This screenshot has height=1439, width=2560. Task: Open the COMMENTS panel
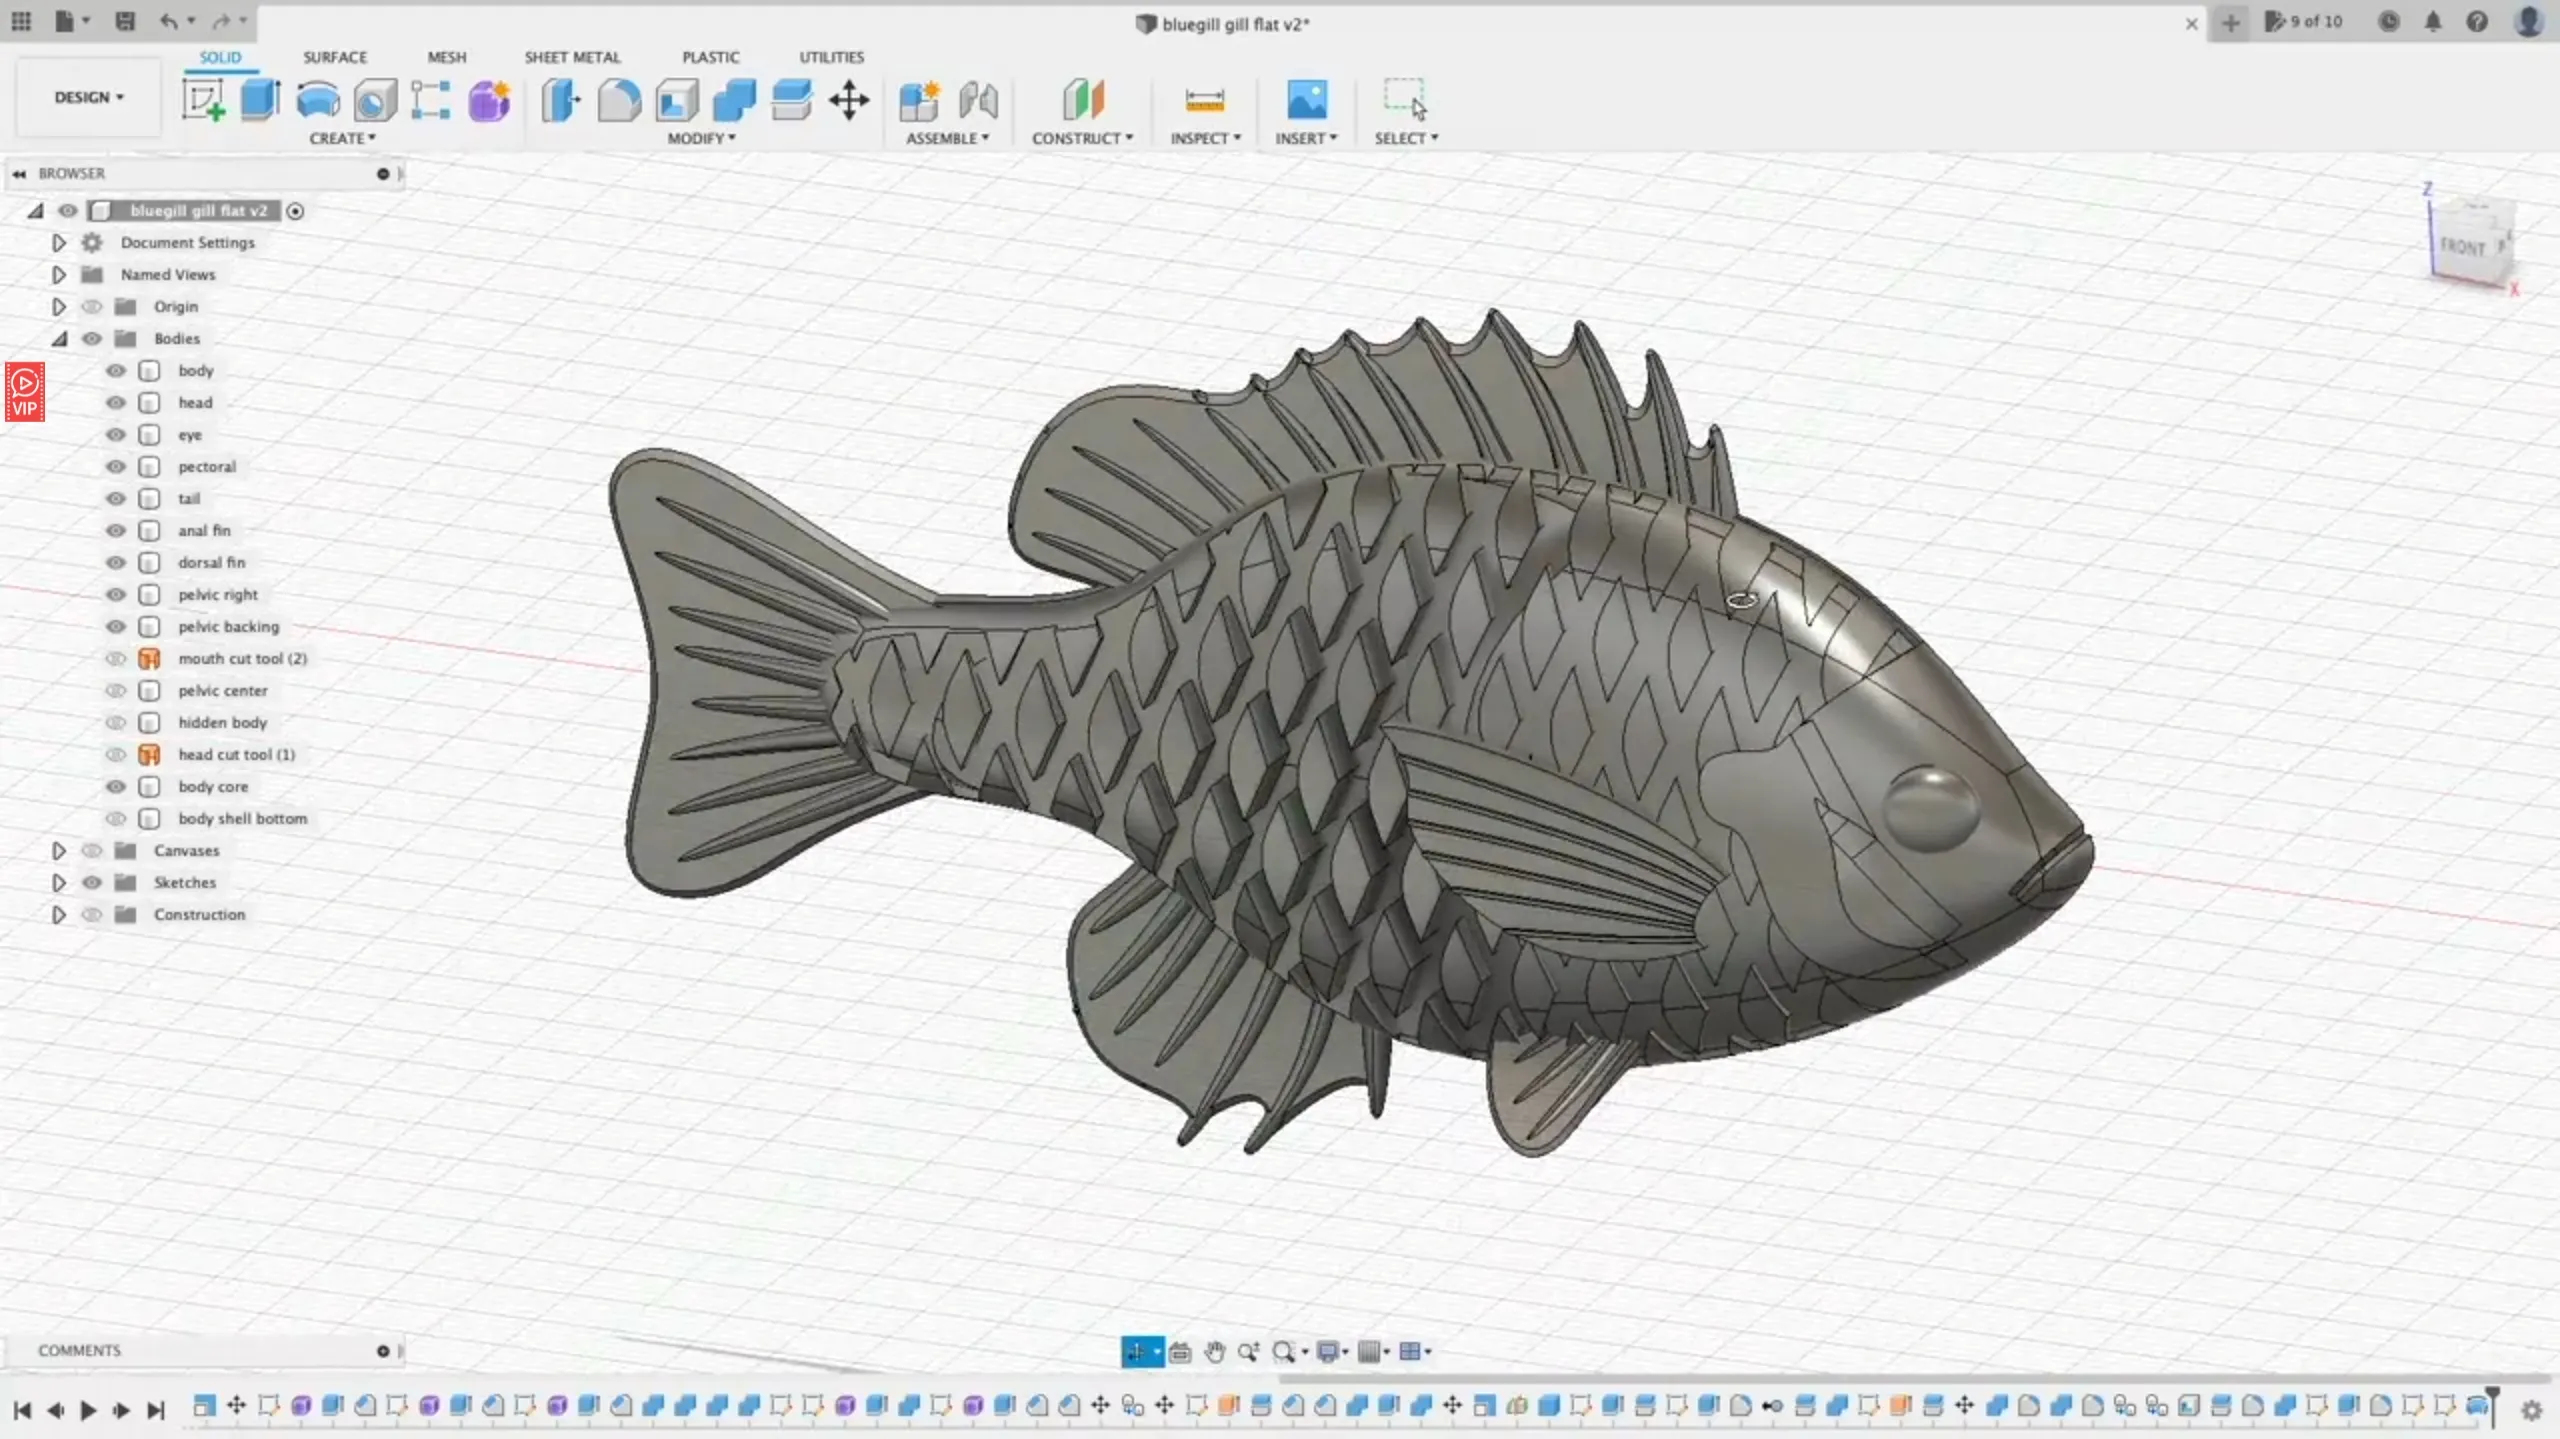[x=80, y=1350]
